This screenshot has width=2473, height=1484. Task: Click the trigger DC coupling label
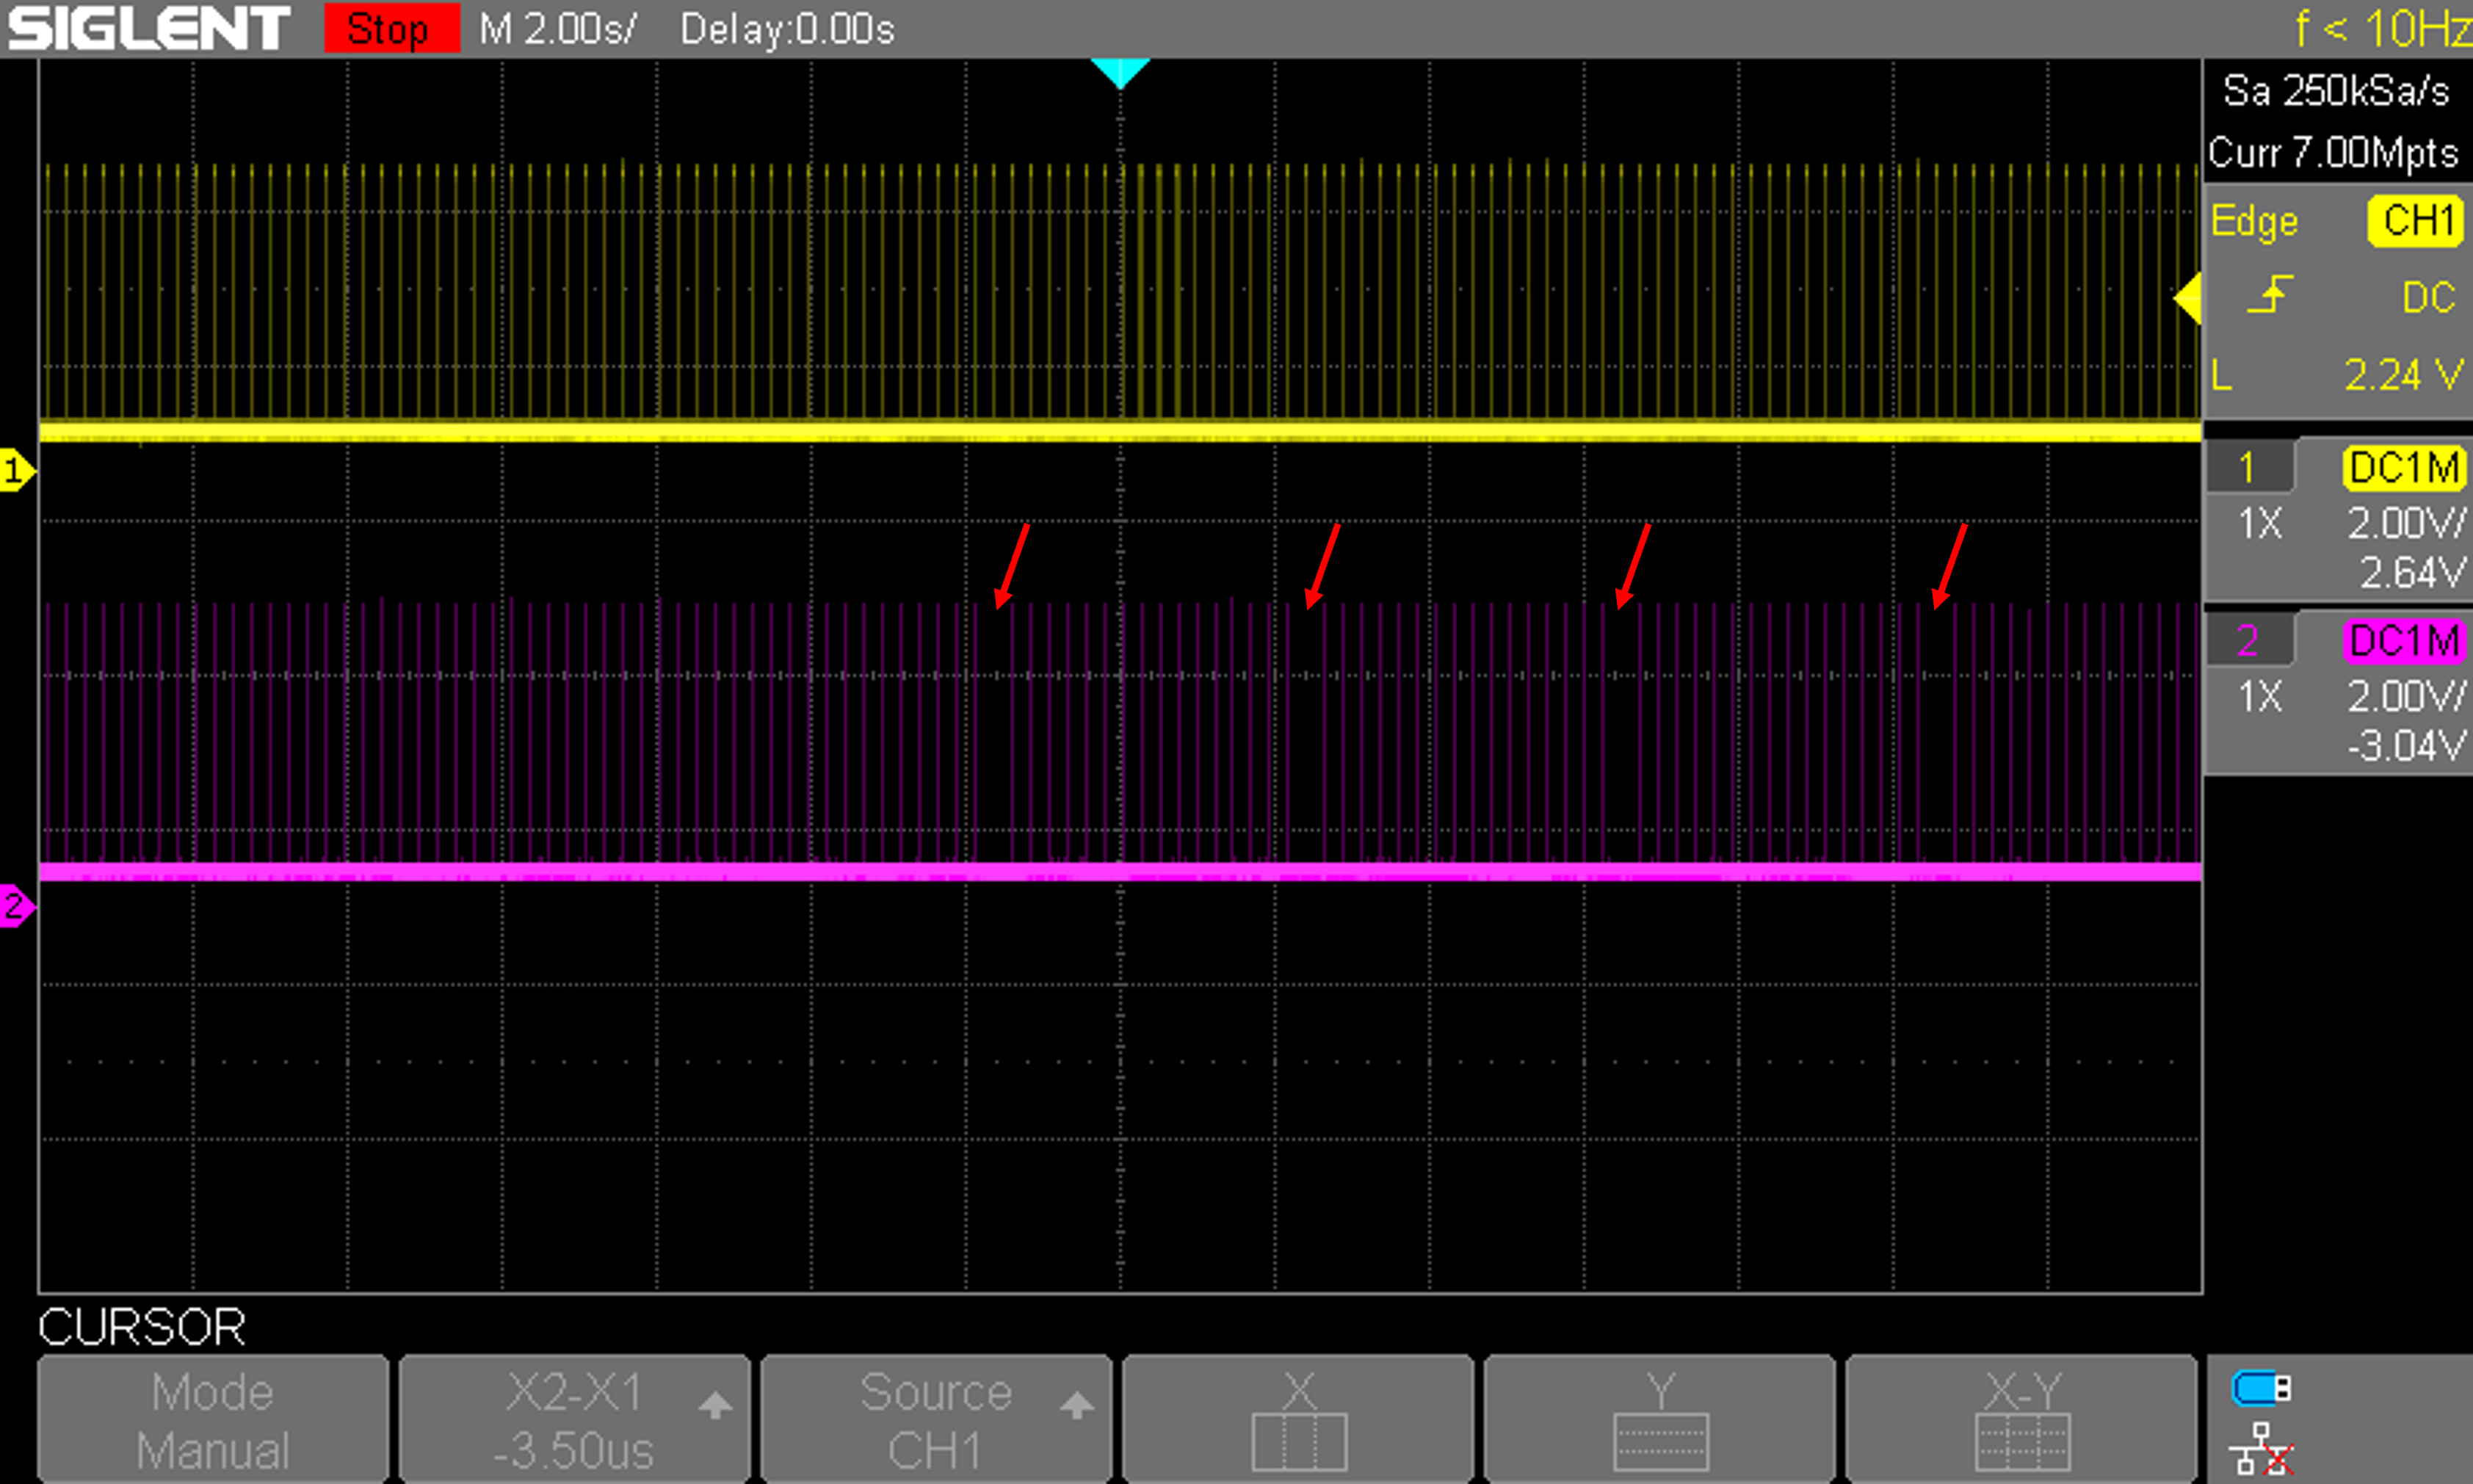pos(2429,297)
